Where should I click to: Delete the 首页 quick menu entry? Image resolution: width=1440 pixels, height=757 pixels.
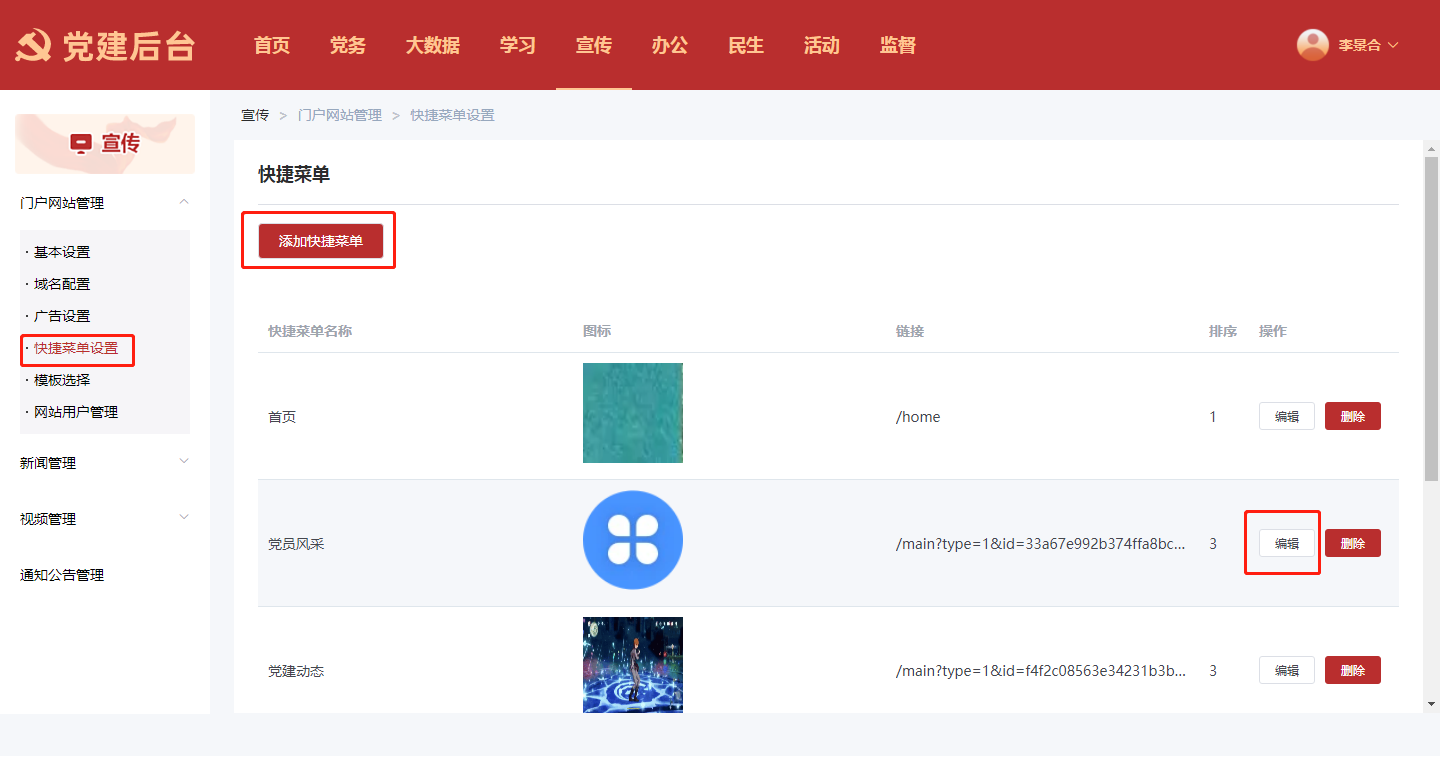click(x=1352, y=416)
